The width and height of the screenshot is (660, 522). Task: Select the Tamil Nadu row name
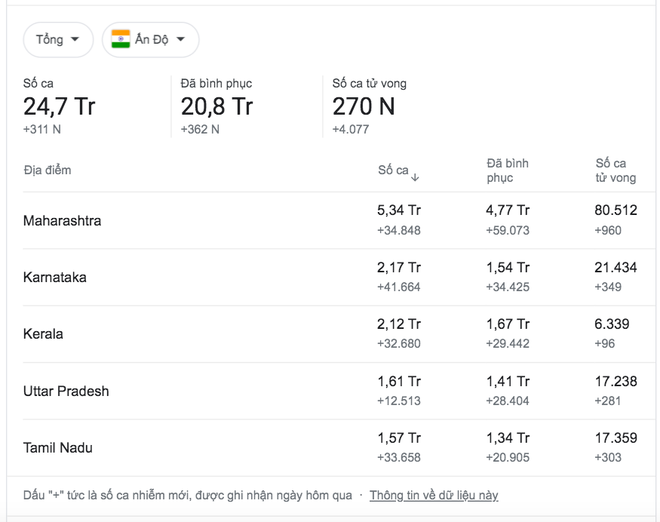[x=58, y=447]
